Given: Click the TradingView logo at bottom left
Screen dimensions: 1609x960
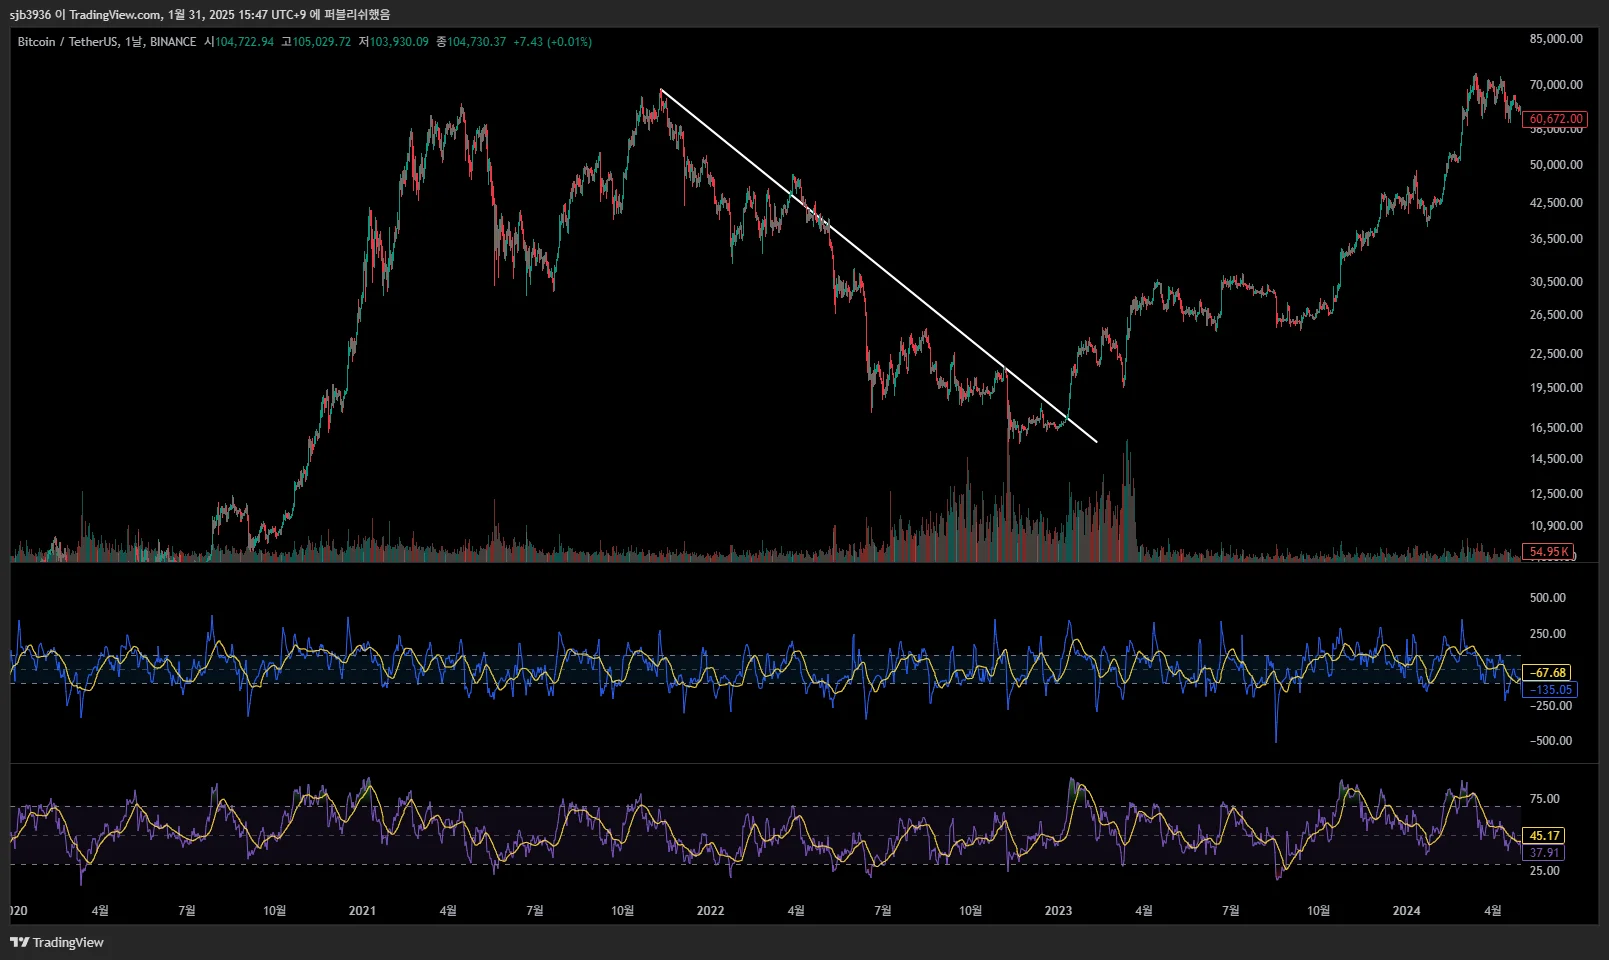Looking at the screenshot, I should 57,942.
